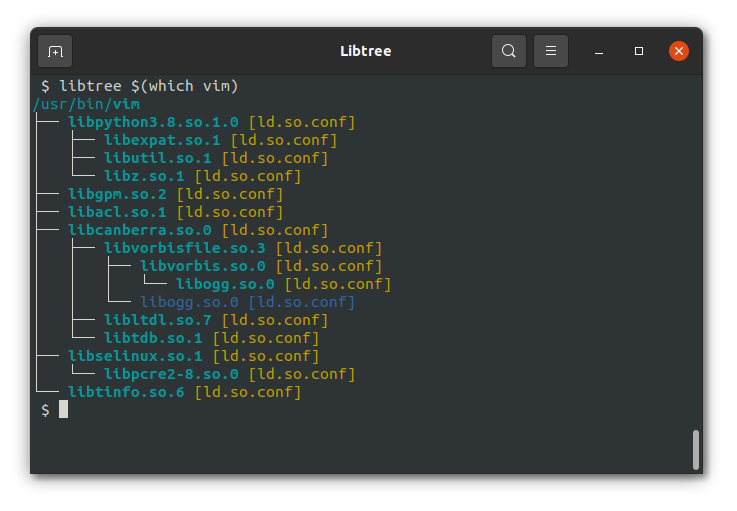Click libpcre2-8.so.0 entry
Image resolution: width=737 pixels, height=511 pixels.
pyautogui.click(x=171, y=374)
